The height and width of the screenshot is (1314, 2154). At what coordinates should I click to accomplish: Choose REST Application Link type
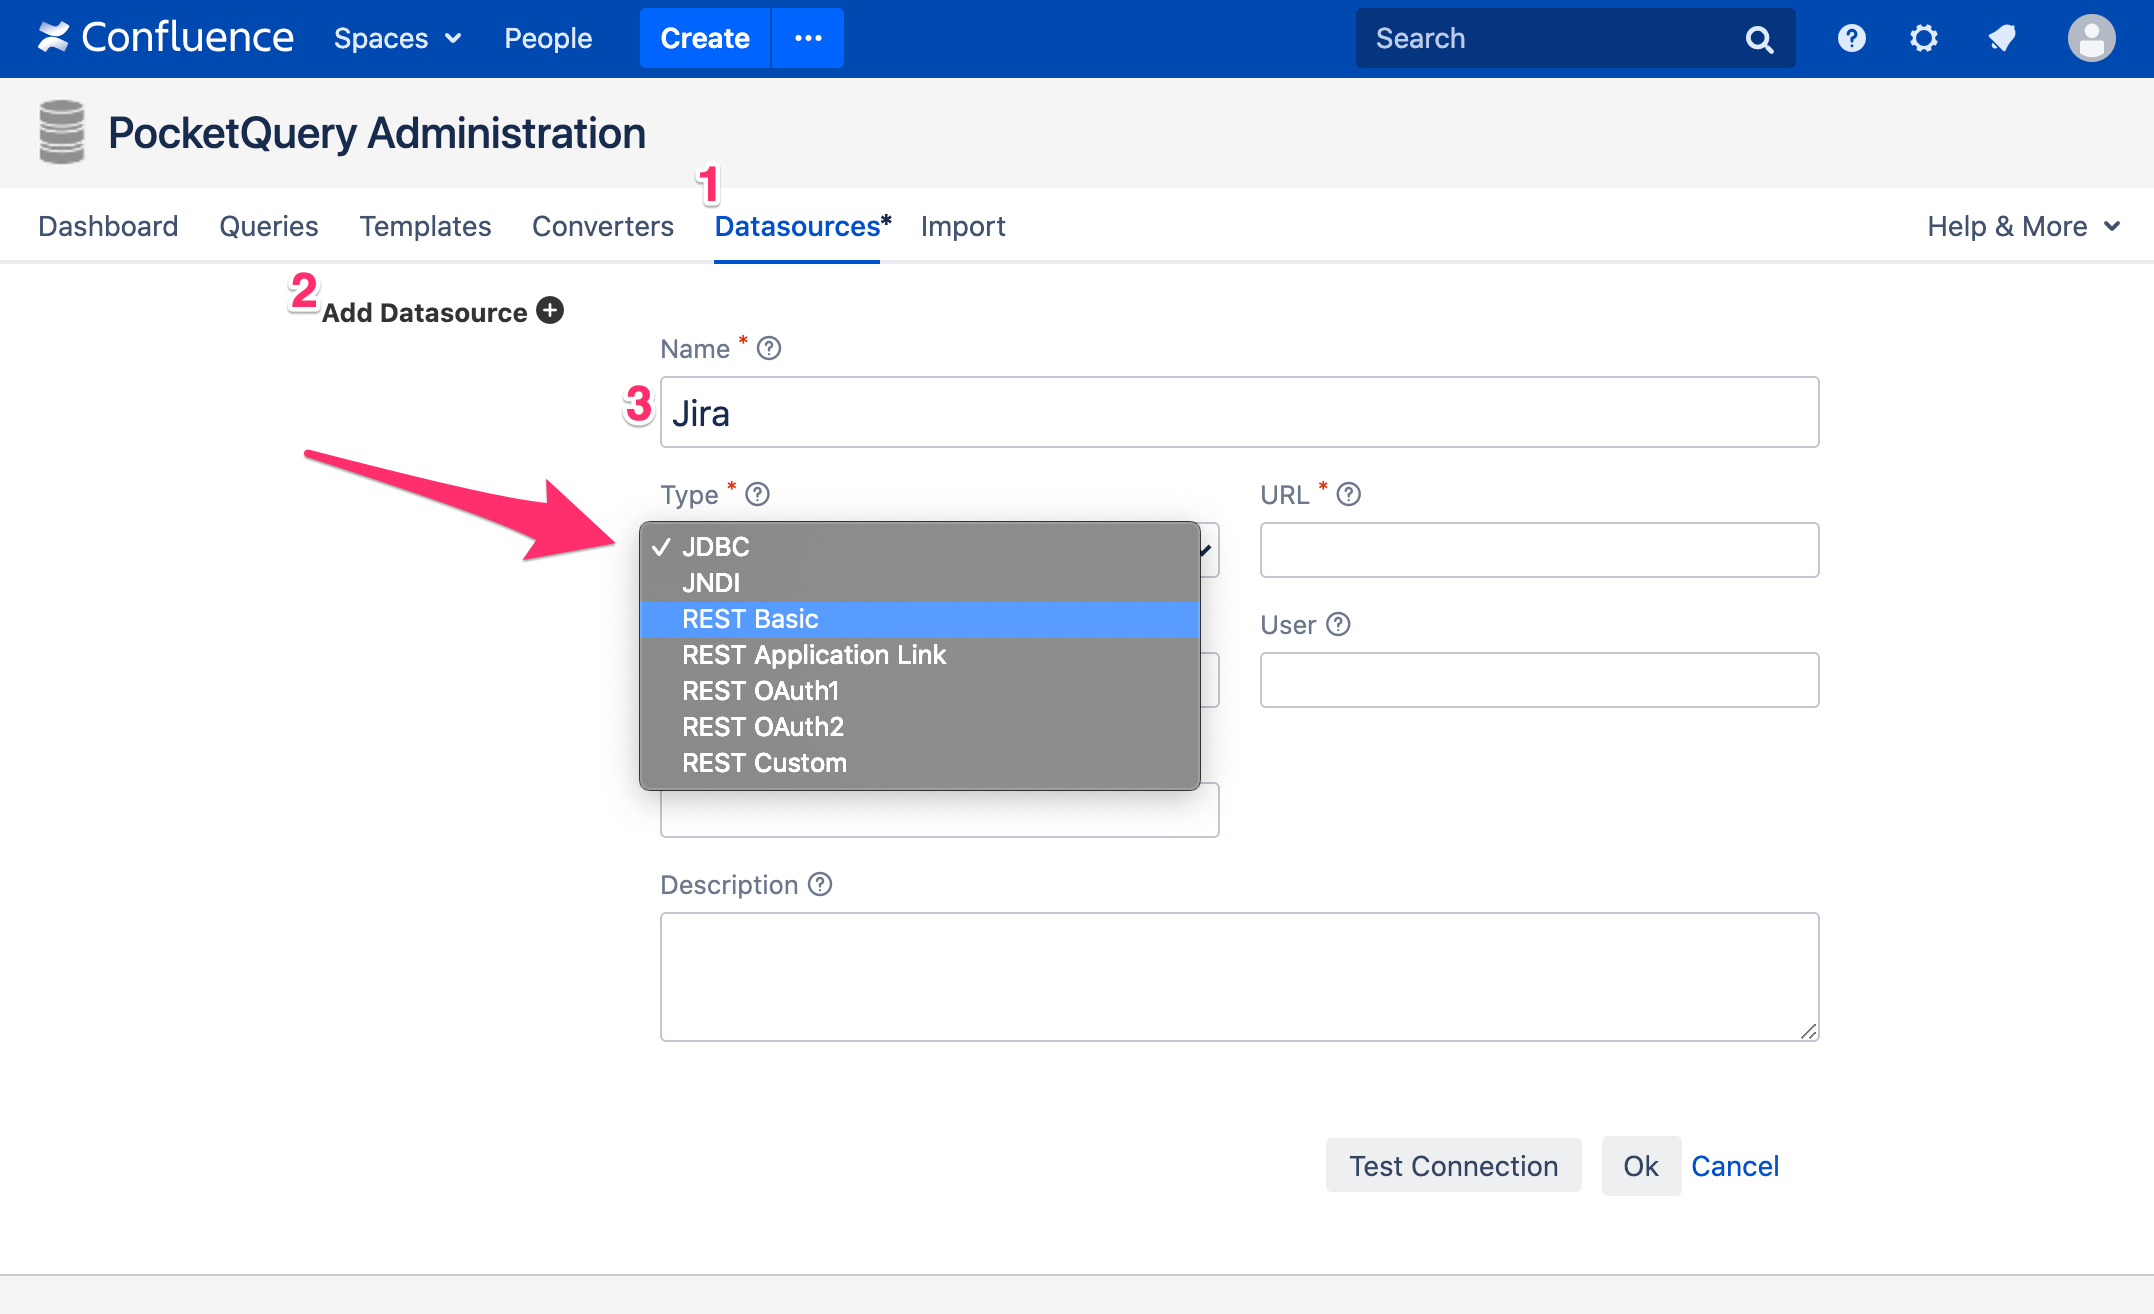(x=919, y=655)
